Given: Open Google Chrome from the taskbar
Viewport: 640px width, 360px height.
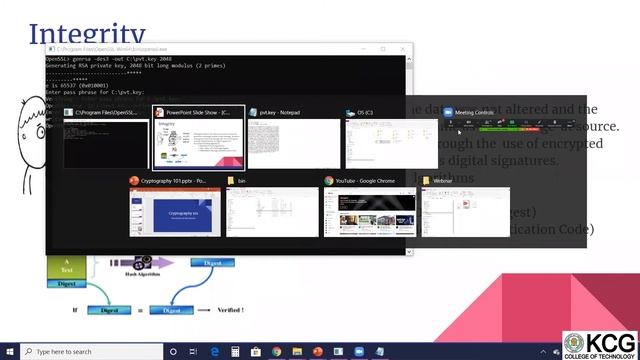Looking at the screenshot, I should [277, 351].
